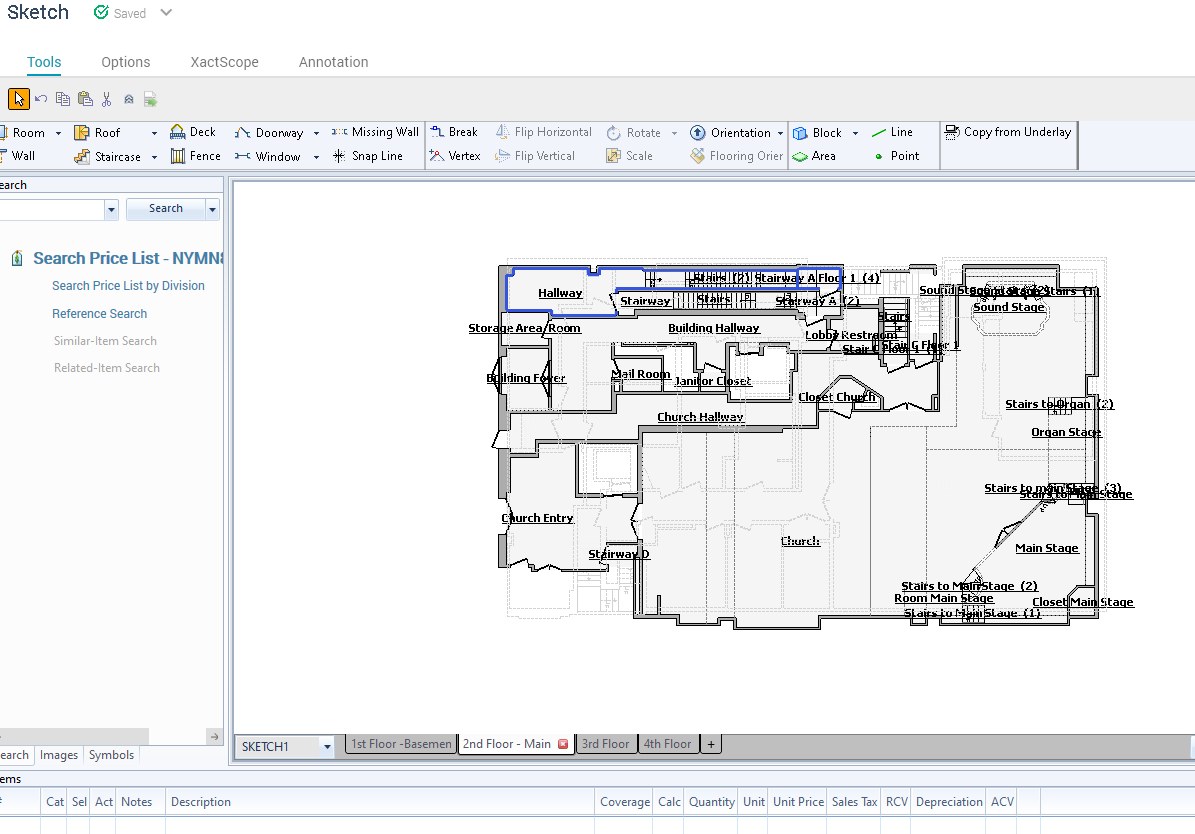Open the XactScope tab
Viewport: 1195px width, 834px height.
(224, 63)
